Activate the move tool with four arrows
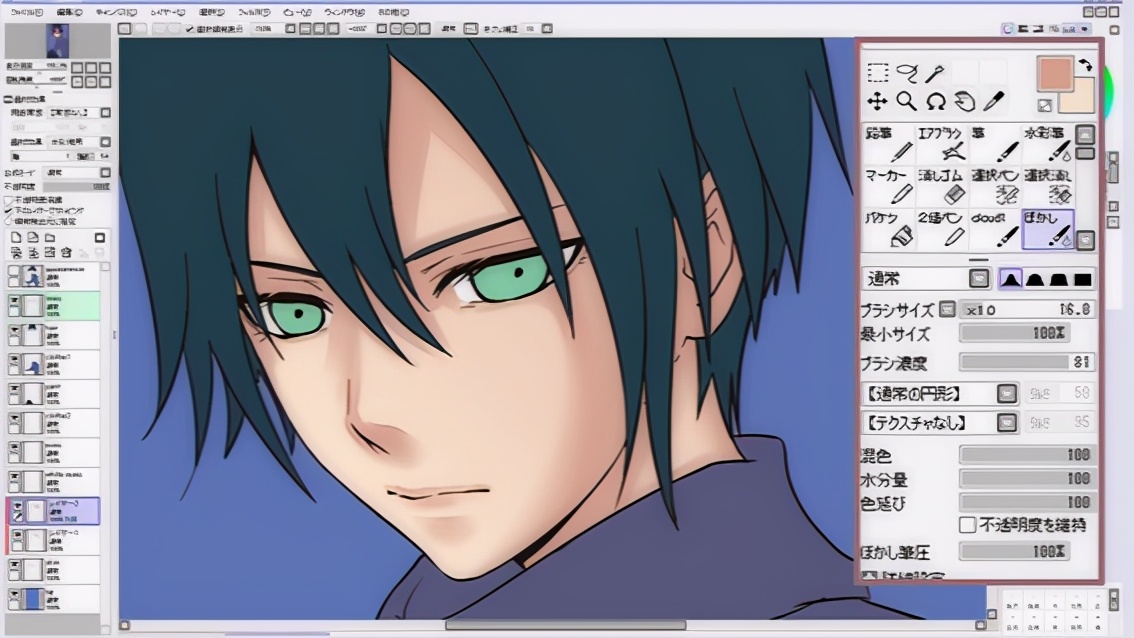 pos(877,101)
